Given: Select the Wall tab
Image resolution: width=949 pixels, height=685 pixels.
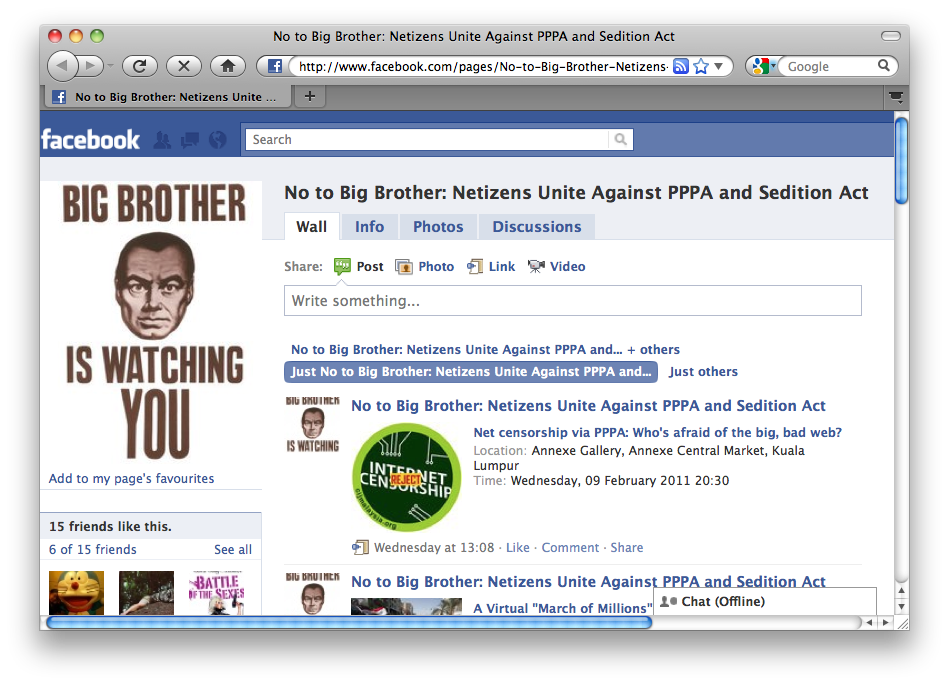Looking at the screenshot, I should 312,227.
